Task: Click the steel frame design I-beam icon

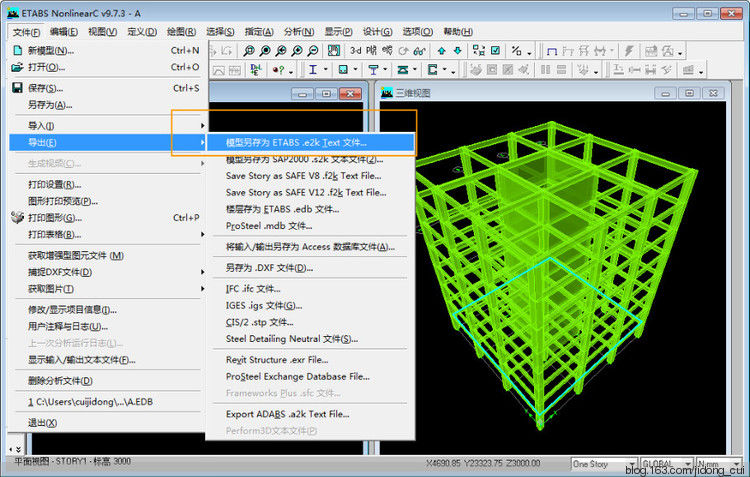Action: pyautogui.click(x=313, y=70)
